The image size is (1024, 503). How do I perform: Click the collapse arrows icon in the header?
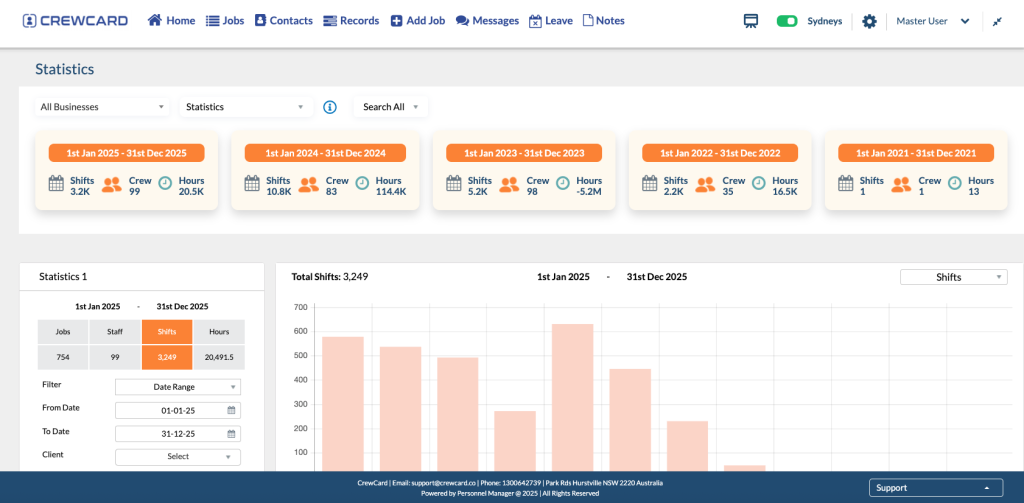click(x=997, y=22)
